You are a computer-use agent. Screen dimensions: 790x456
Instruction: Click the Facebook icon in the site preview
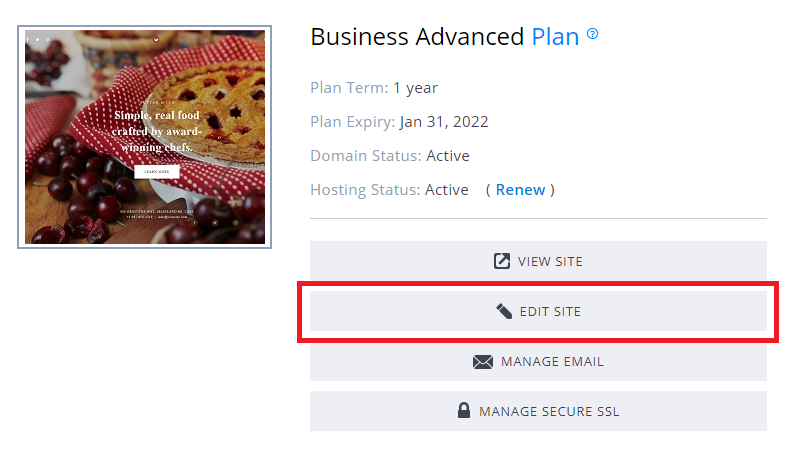29,40
